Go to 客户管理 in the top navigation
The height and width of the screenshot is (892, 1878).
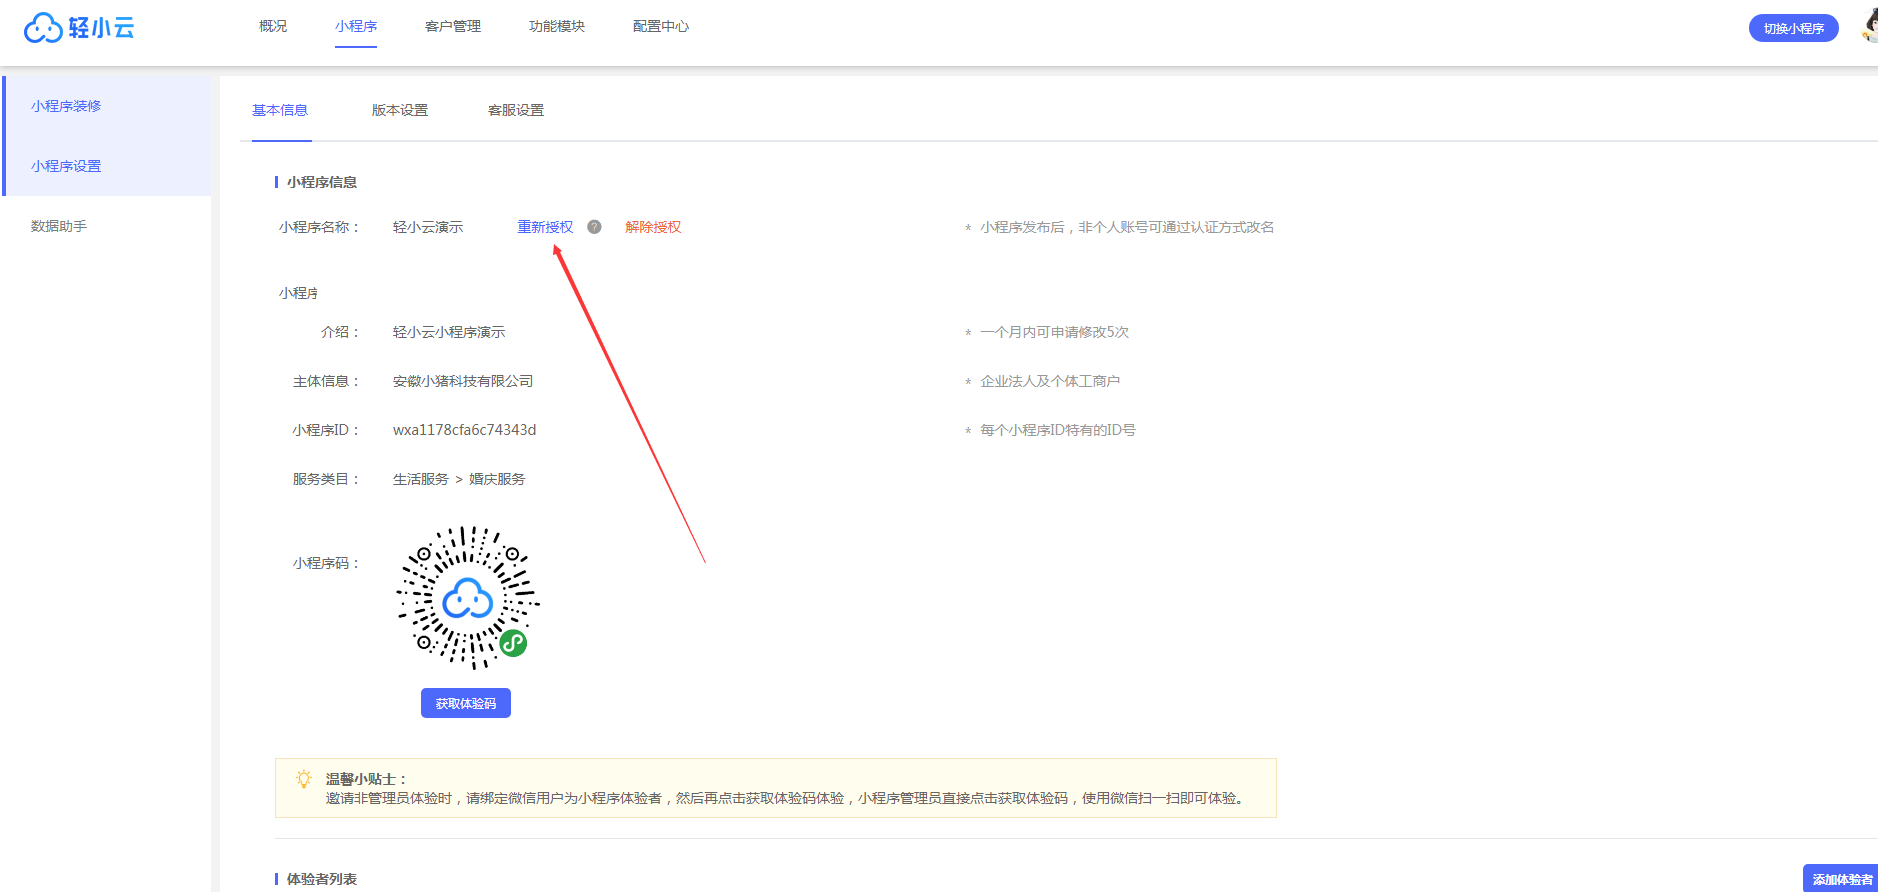[x=453, y=26]
